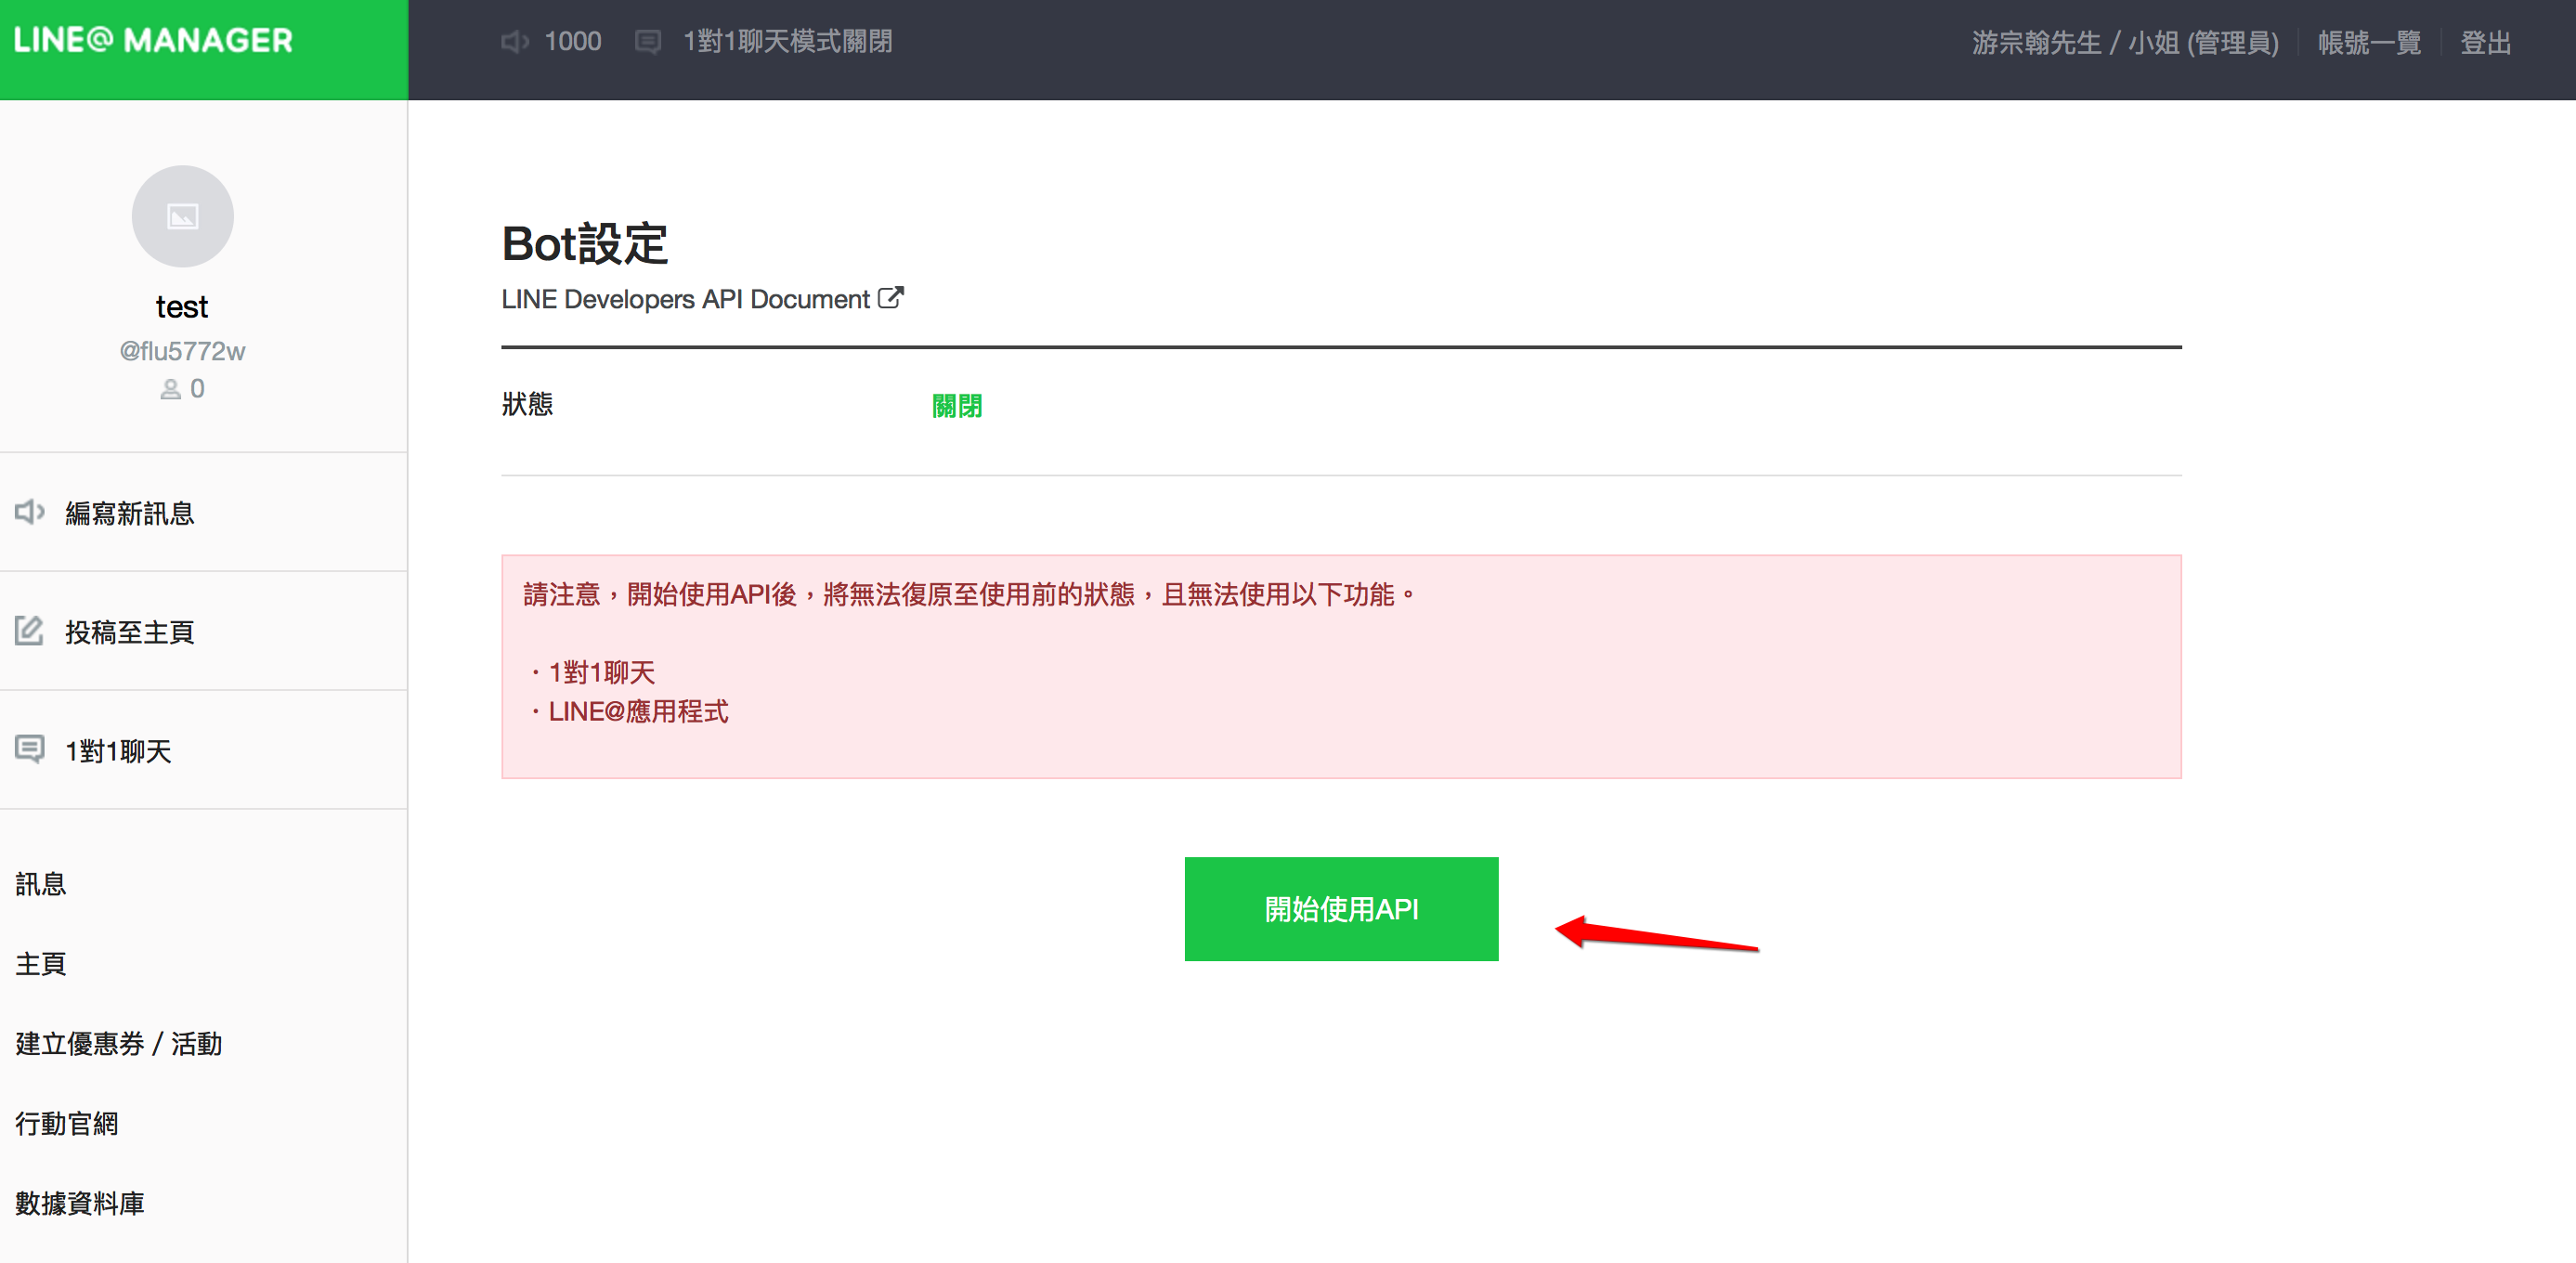Click 帳號一覽 in the top bar
This screenshot has height=1263, width=2576.
click(x=2368, y=43)
